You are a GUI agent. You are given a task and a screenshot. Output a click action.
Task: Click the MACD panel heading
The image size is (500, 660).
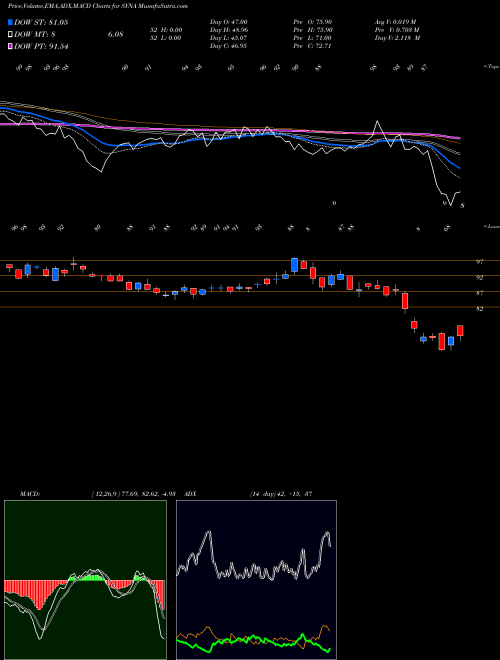30,494
